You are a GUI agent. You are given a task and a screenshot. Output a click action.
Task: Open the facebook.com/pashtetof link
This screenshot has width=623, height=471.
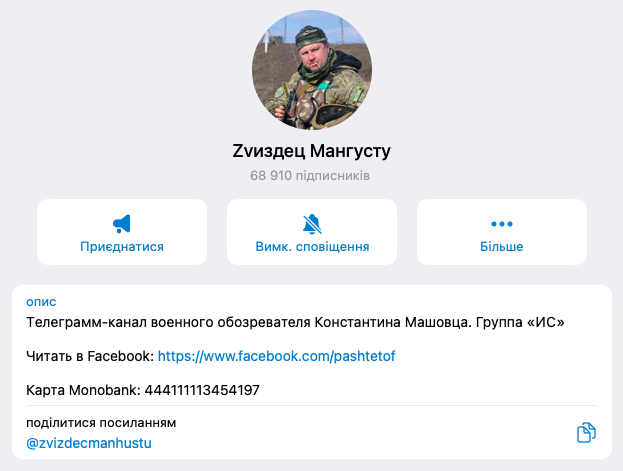(x=277, y=356)
